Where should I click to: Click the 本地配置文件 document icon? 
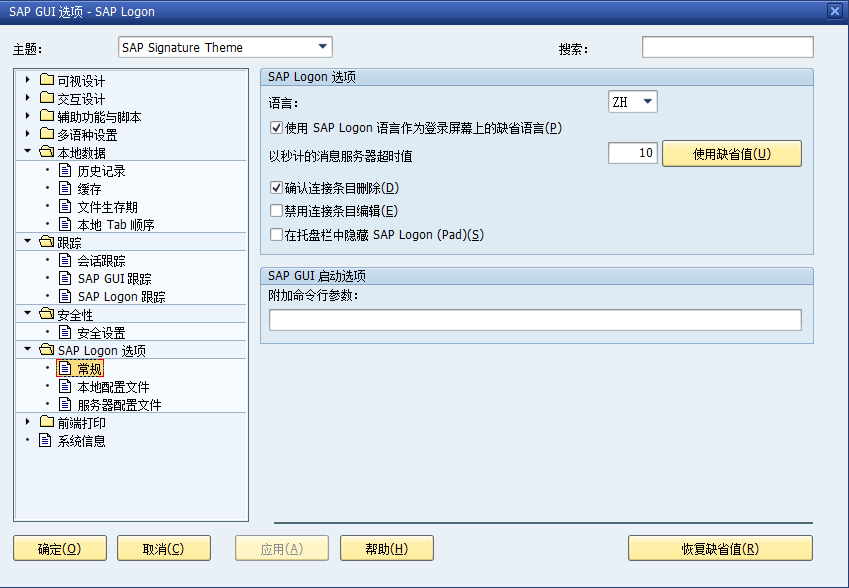pos(65,387)
